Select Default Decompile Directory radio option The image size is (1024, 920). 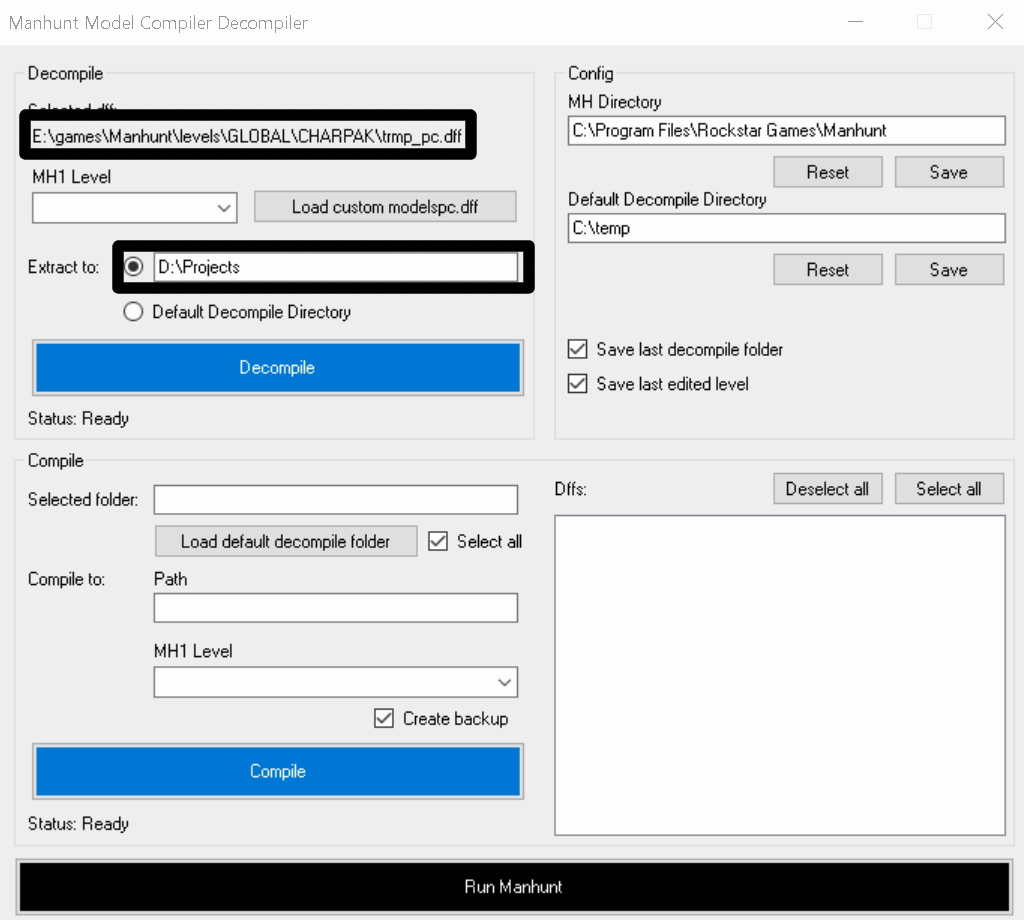133,311
